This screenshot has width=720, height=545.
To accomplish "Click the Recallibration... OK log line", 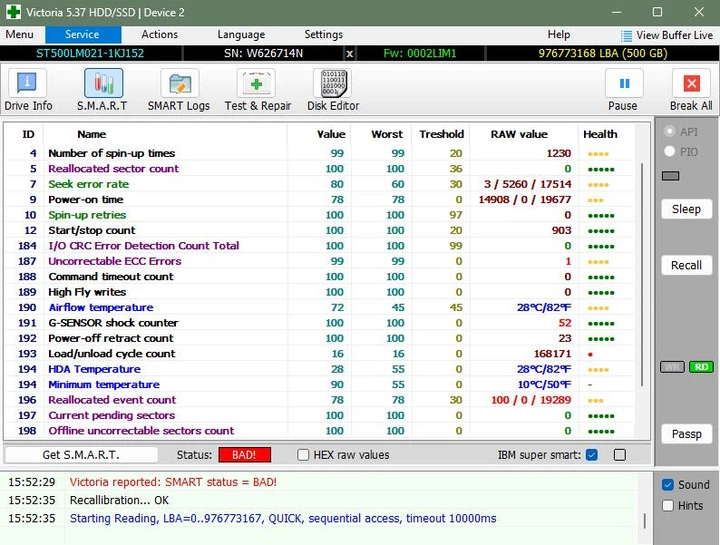I will point(119,500).
